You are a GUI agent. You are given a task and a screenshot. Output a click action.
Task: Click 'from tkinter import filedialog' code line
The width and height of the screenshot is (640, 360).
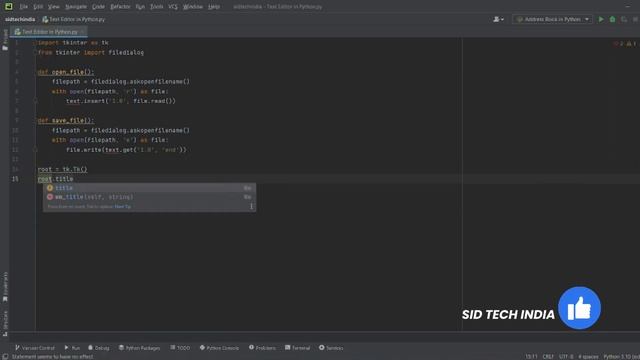coord(91,52)
